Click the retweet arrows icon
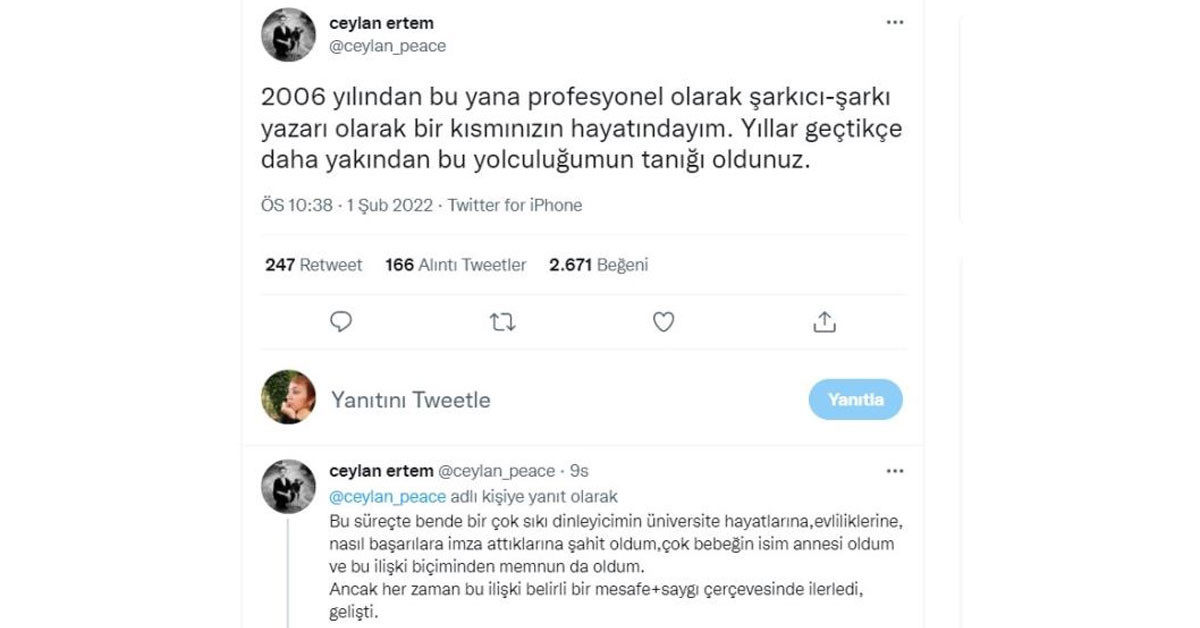This screenshot has height=628, width=1200. [x=502, y=322]
